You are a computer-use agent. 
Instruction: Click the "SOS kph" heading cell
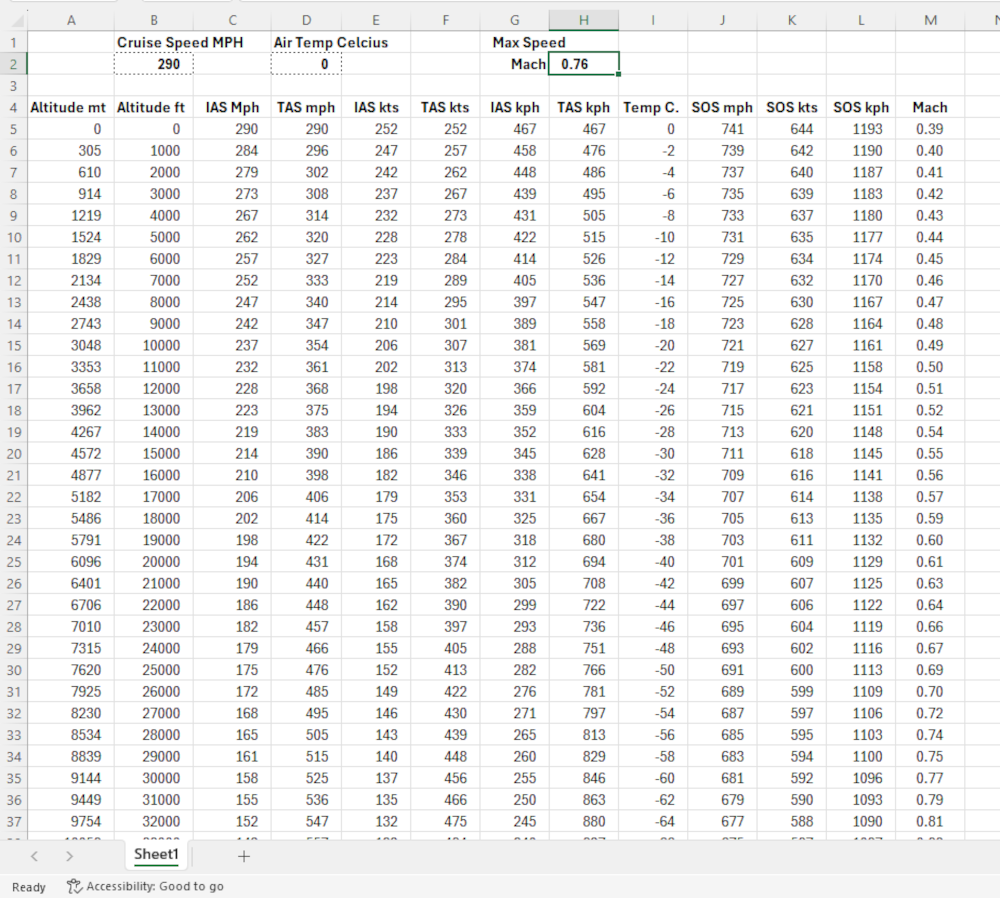[x=861, y=108]
